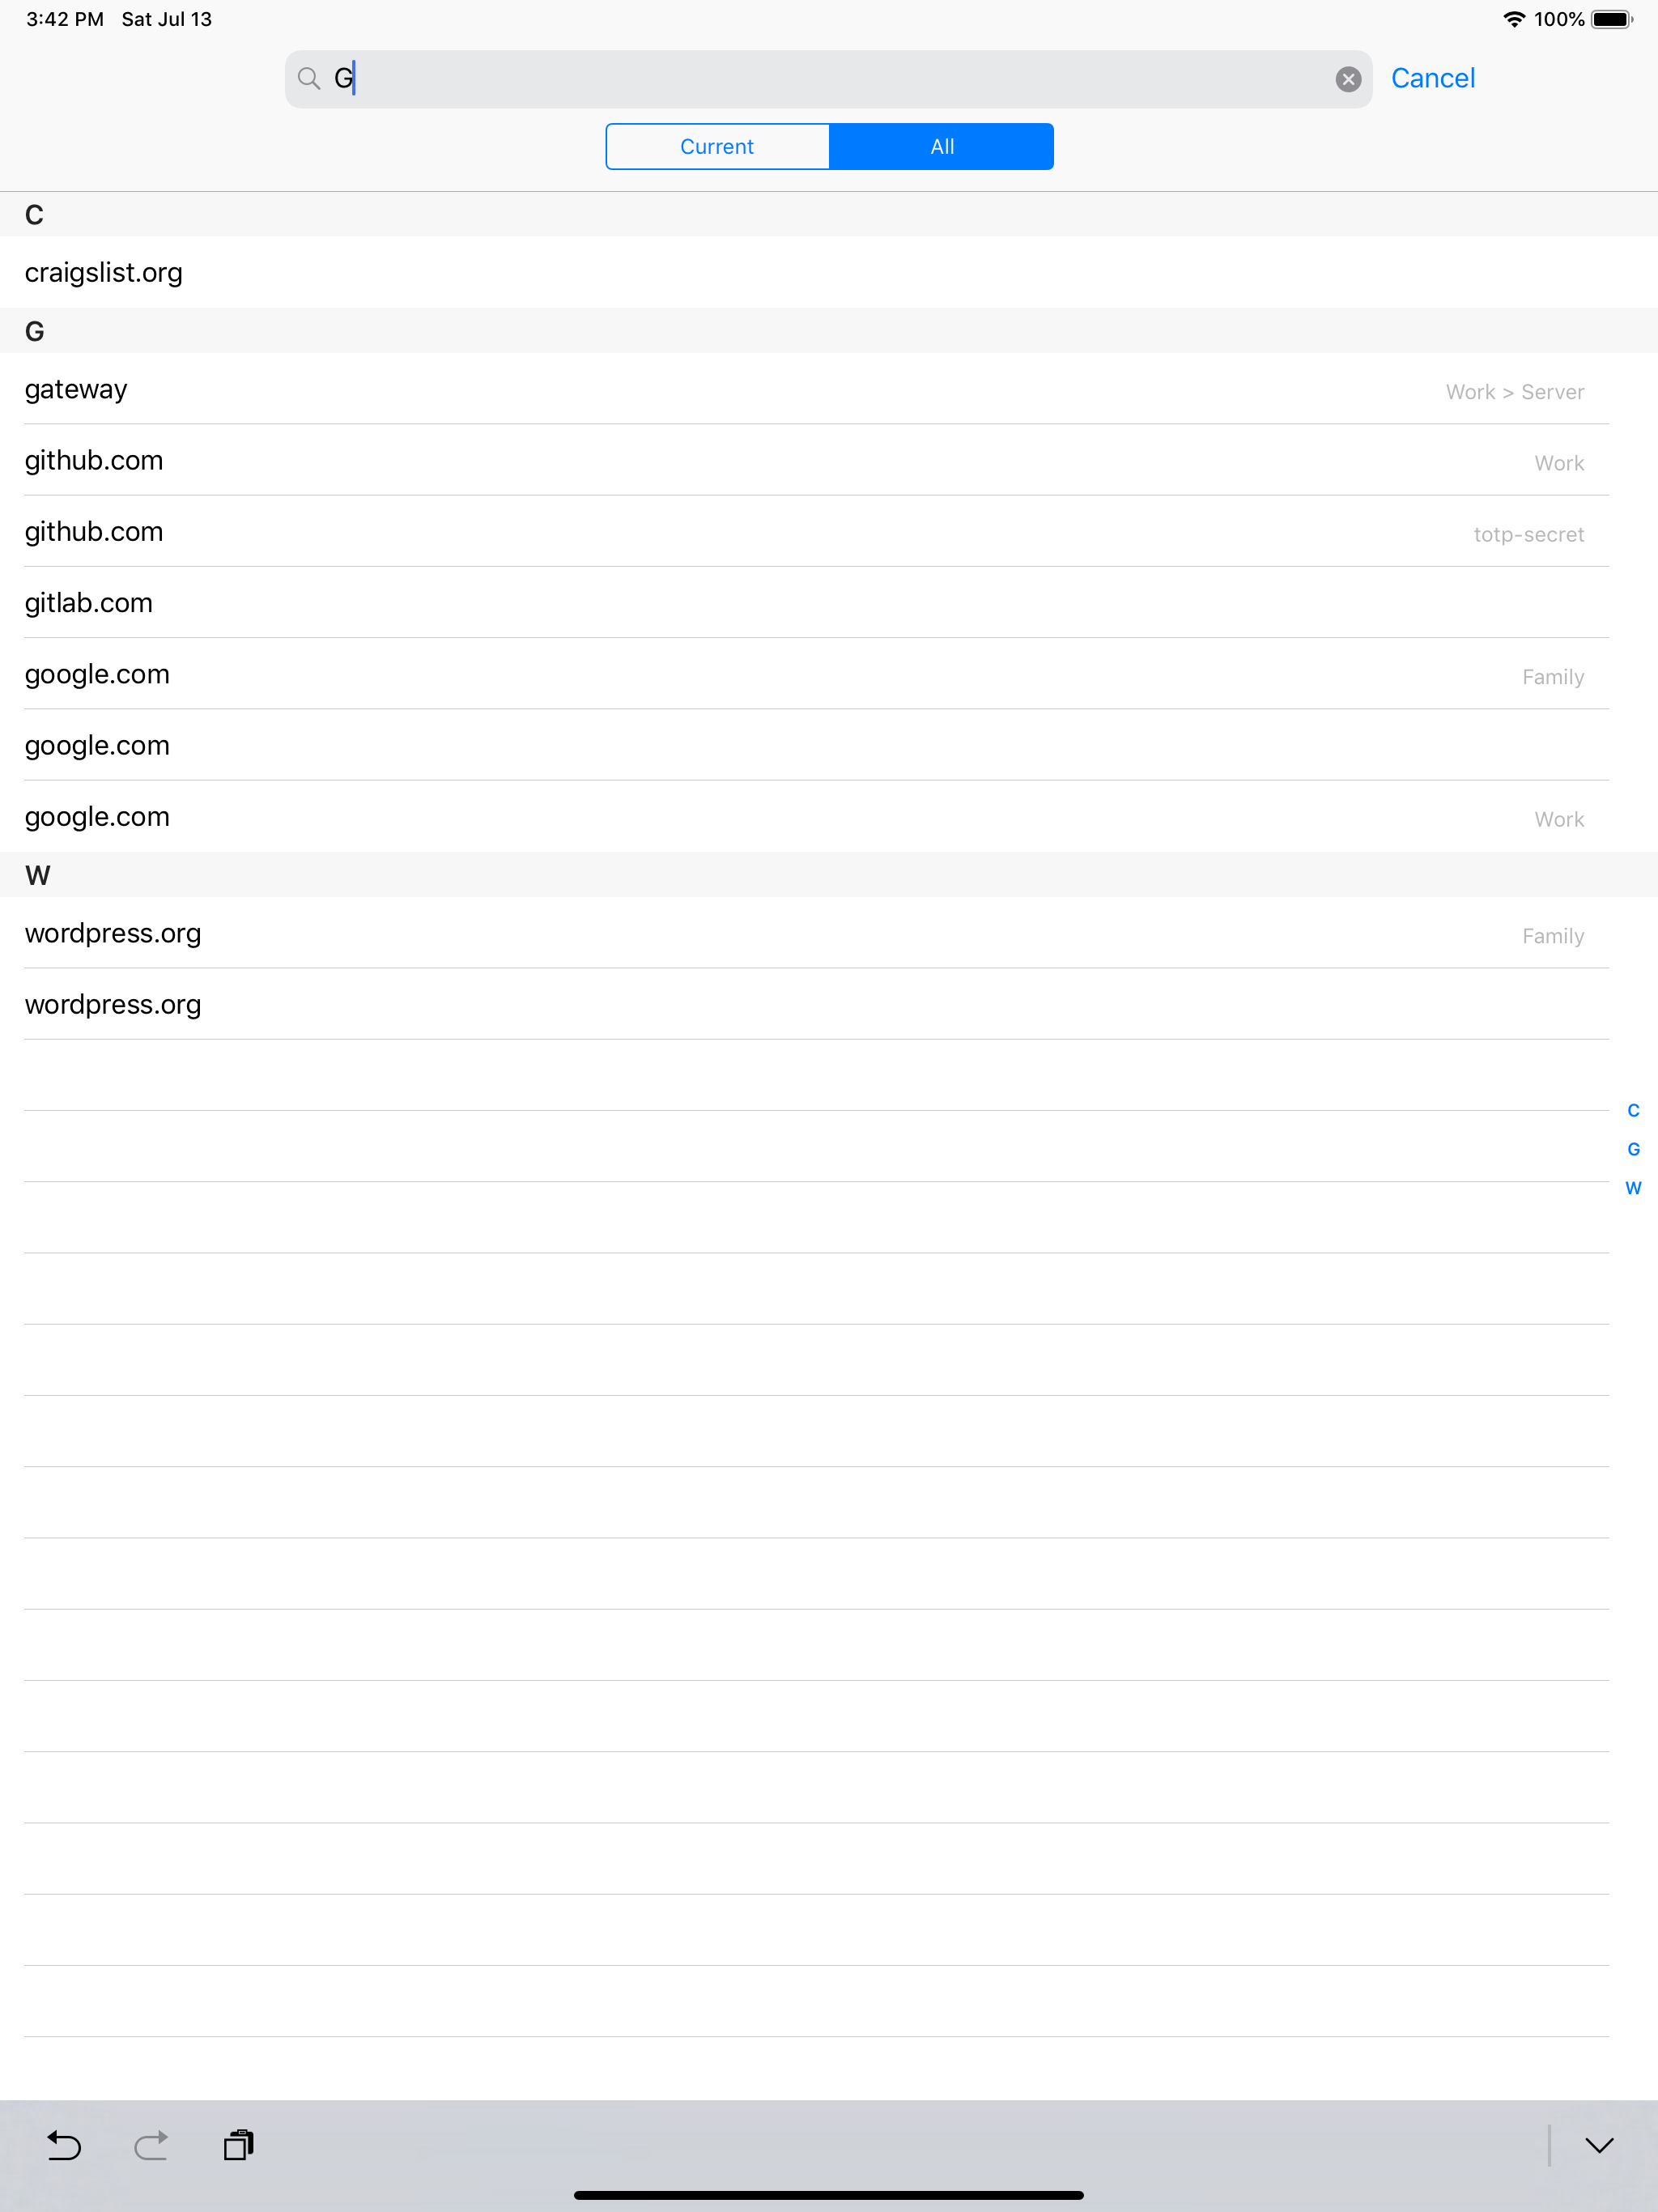Select the All filter segment

pos(941,146)
